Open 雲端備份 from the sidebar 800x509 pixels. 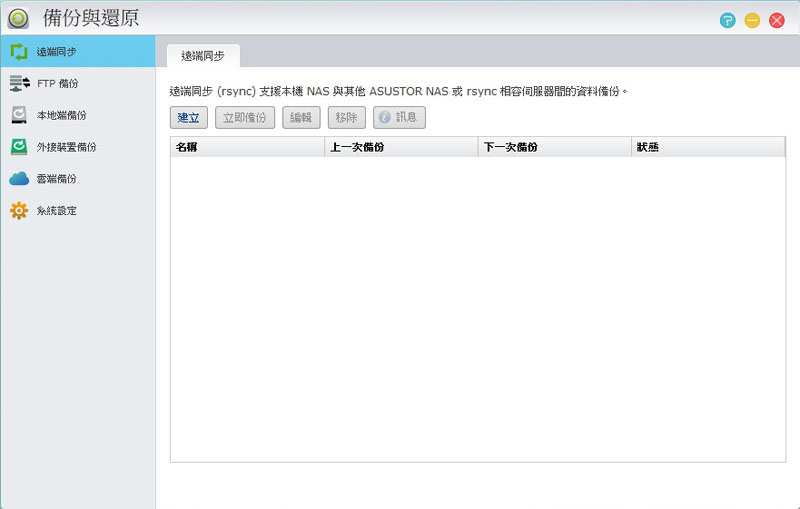78,179
